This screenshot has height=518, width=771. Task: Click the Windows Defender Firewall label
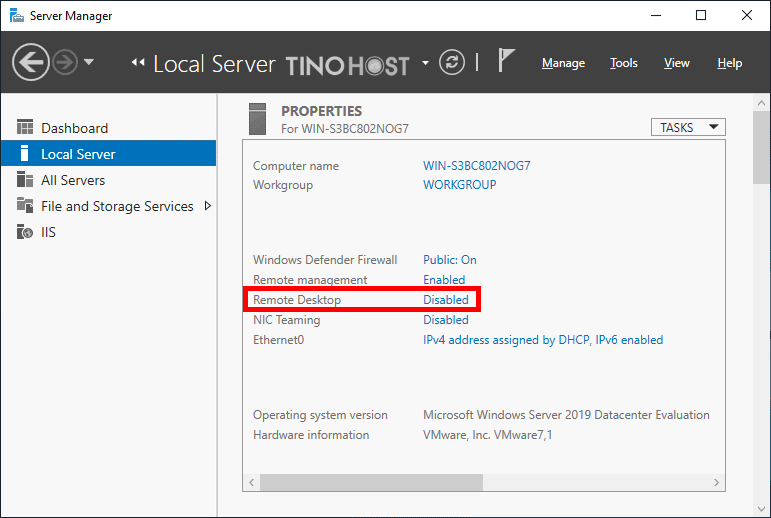pyautogui.click(x=325, y=260)
